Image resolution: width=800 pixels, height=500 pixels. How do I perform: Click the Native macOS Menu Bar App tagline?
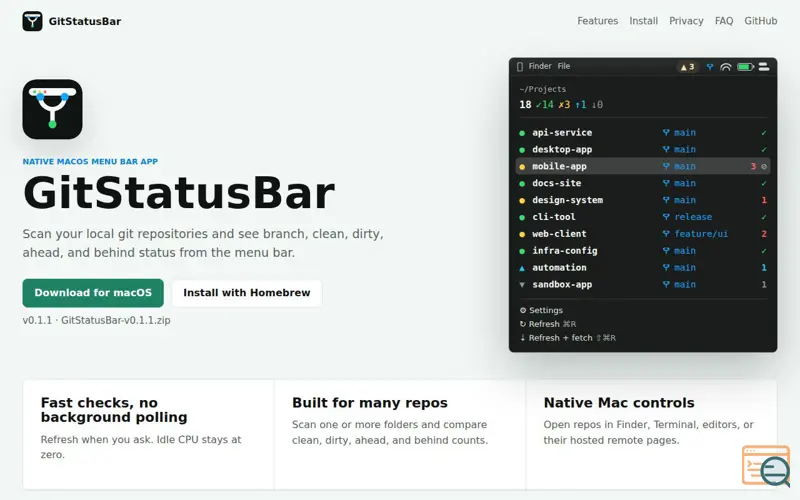[90, 162]
